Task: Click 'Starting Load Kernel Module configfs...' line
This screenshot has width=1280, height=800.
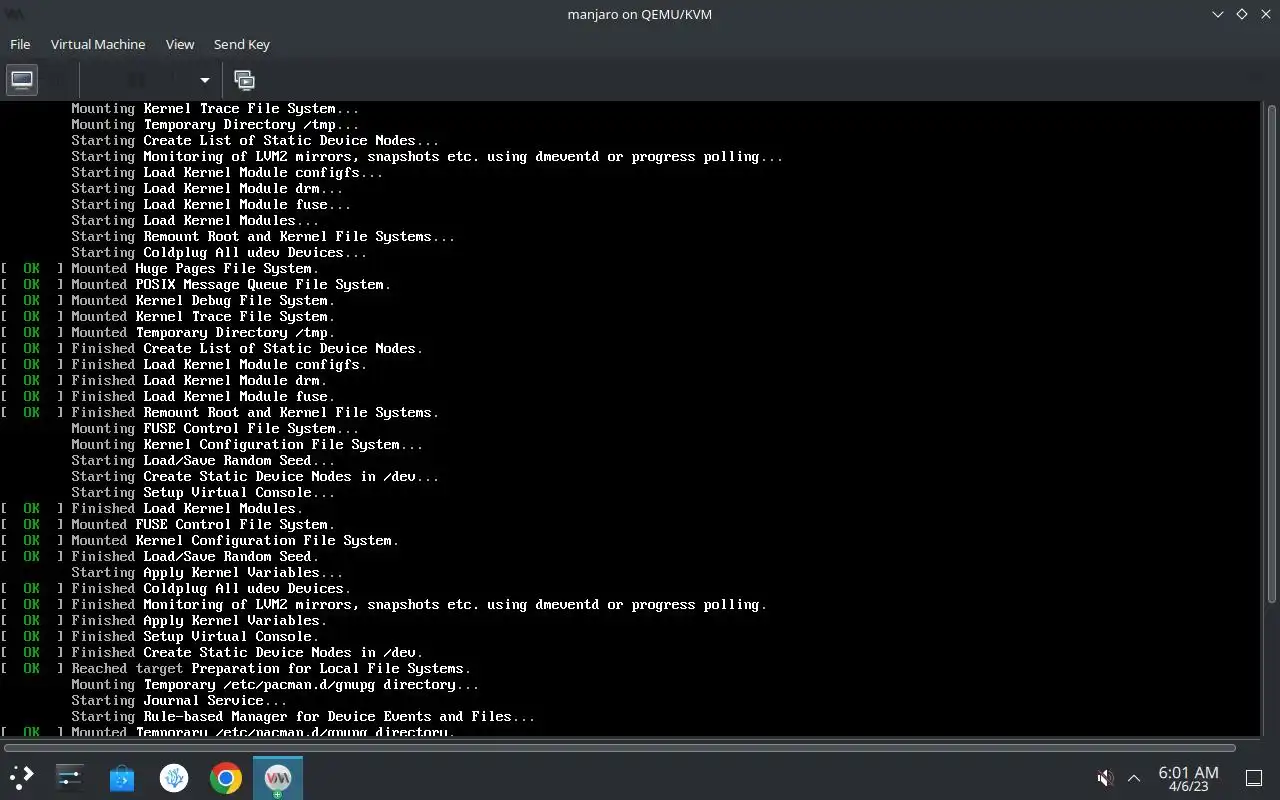Action: (x=227, y=172)
